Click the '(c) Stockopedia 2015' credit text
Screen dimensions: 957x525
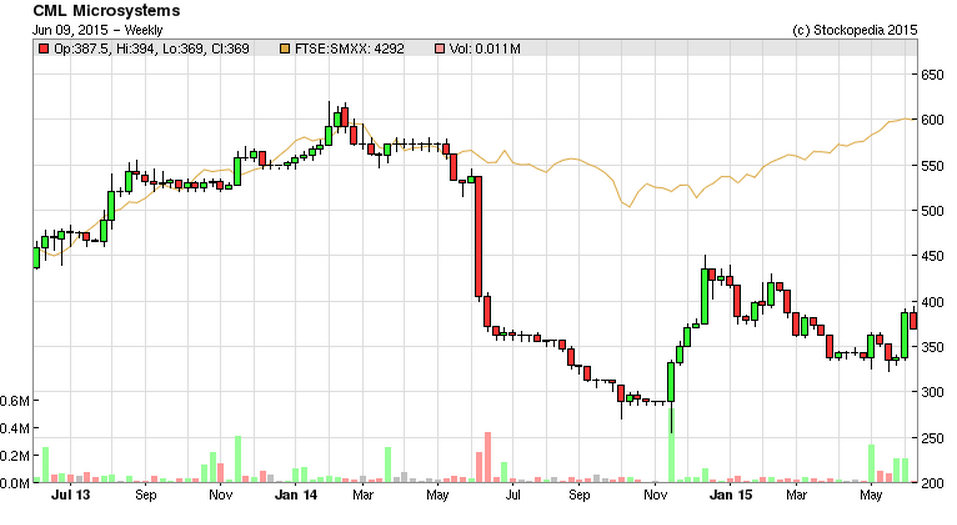tap(854, 30)
